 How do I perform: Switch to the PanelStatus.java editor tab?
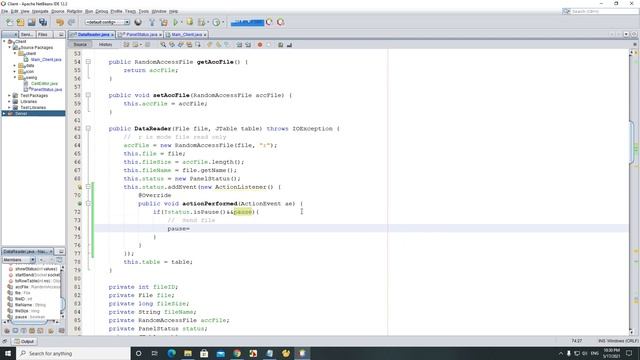tap(140, 35)
